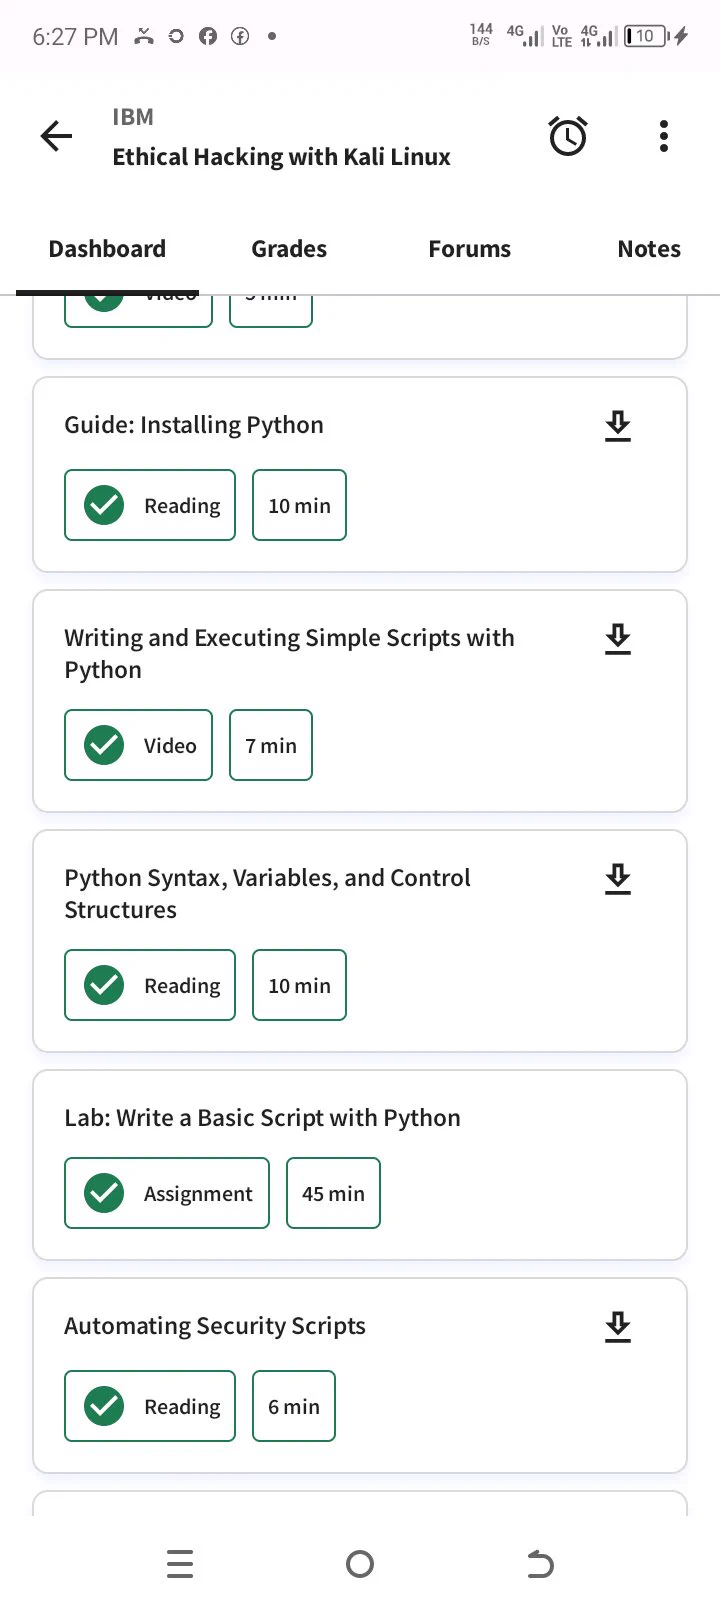
Task: Open the three-dot overflow menu
Action: coord(663,136)
